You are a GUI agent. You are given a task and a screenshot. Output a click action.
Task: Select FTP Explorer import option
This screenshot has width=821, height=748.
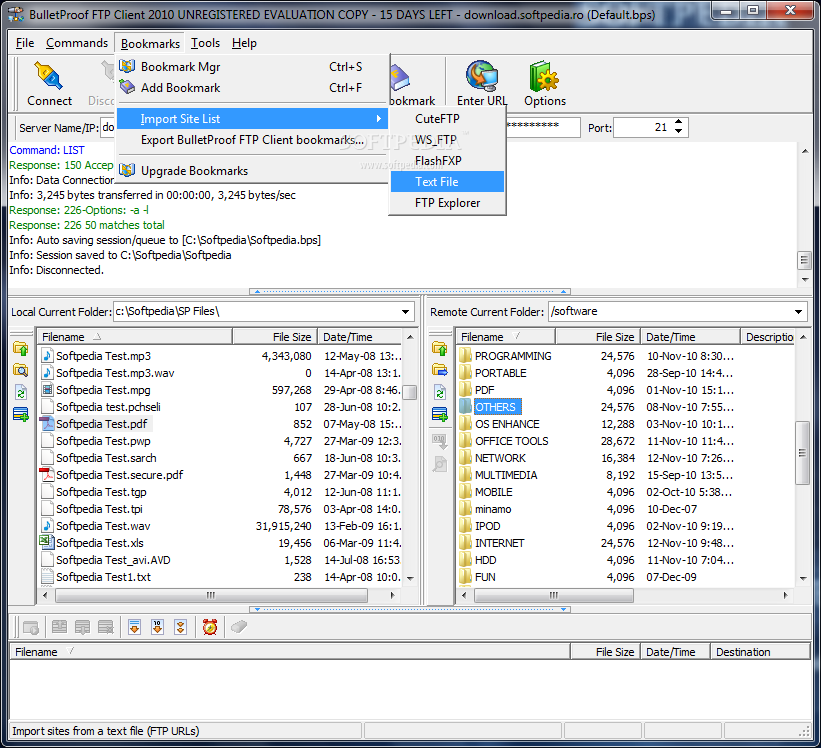pyautogui.click(x=447, y=203)
